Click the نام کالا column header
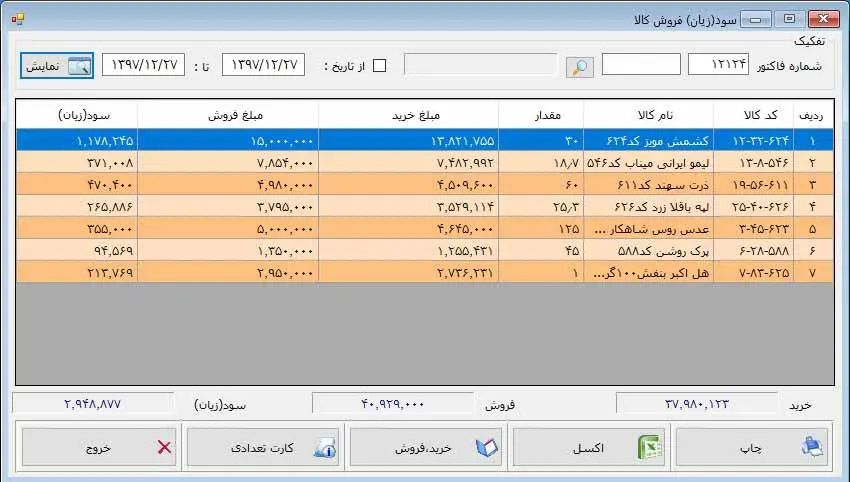This screenshot has width=850, height=482. point(648,115)
